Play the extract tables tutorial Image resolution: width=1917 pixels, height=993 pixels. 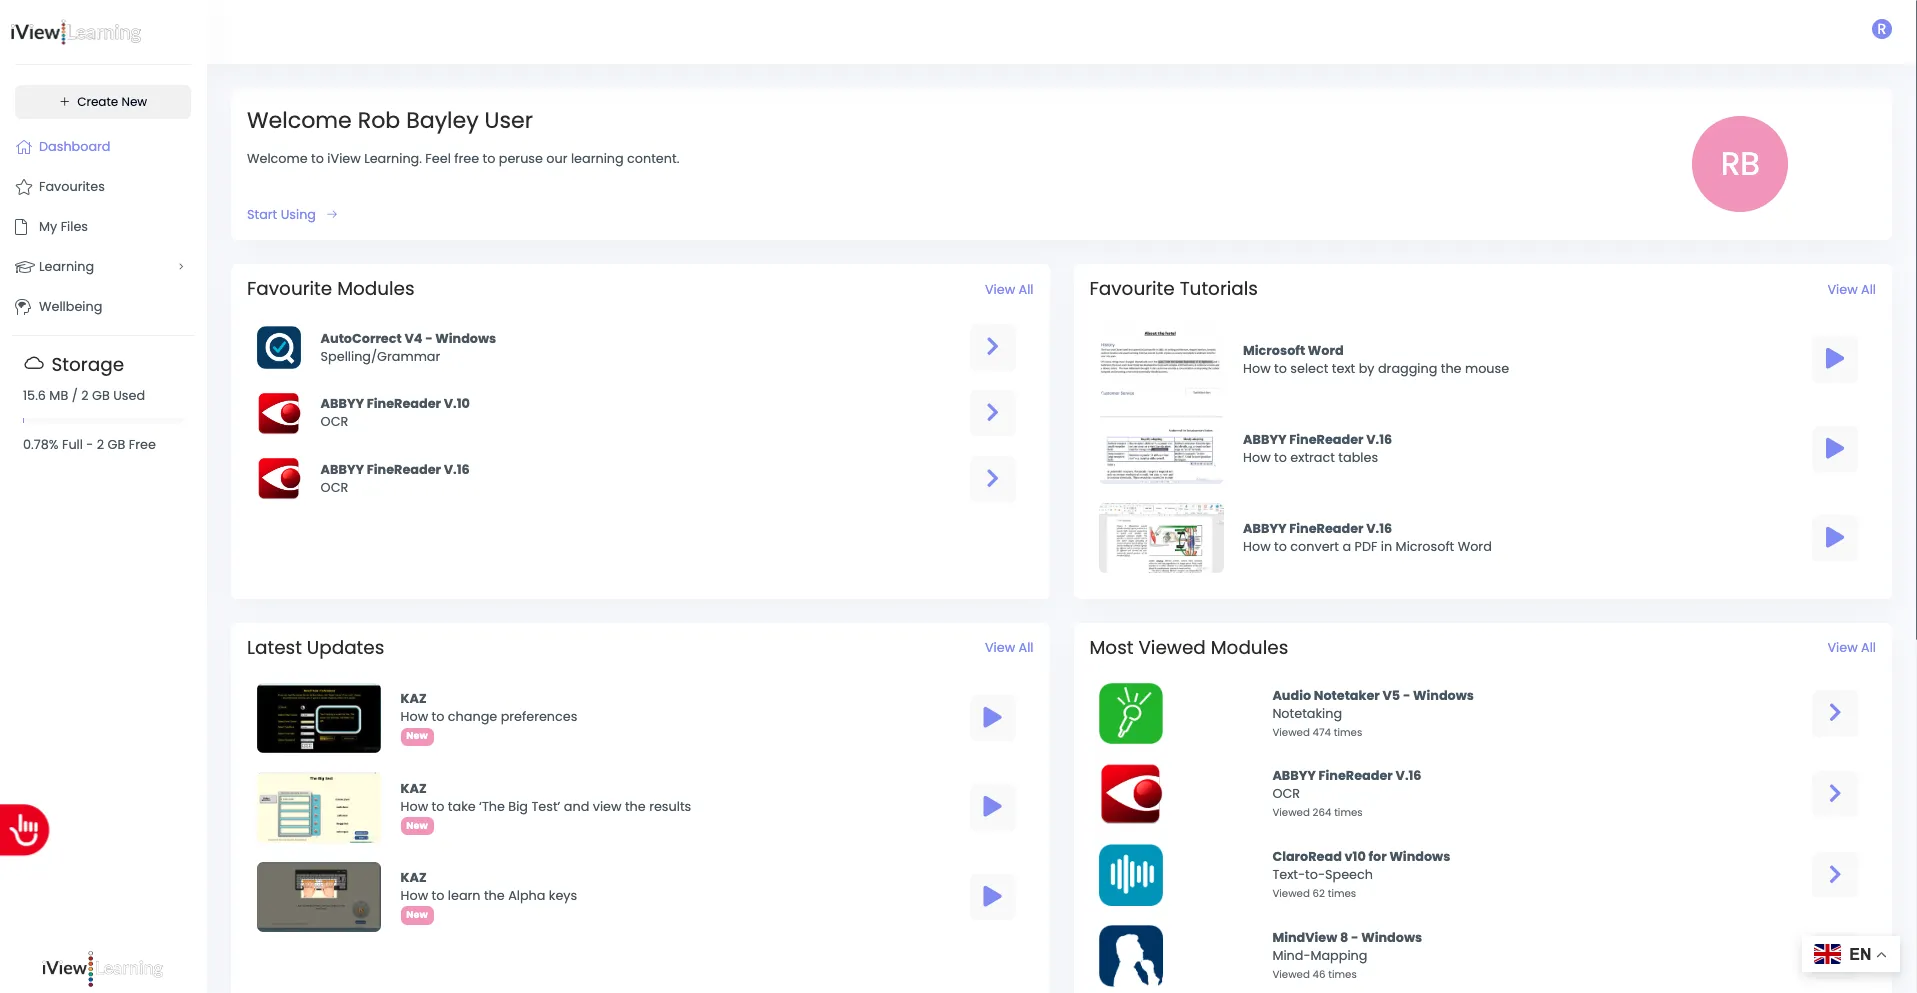[x=1834, y=448]
